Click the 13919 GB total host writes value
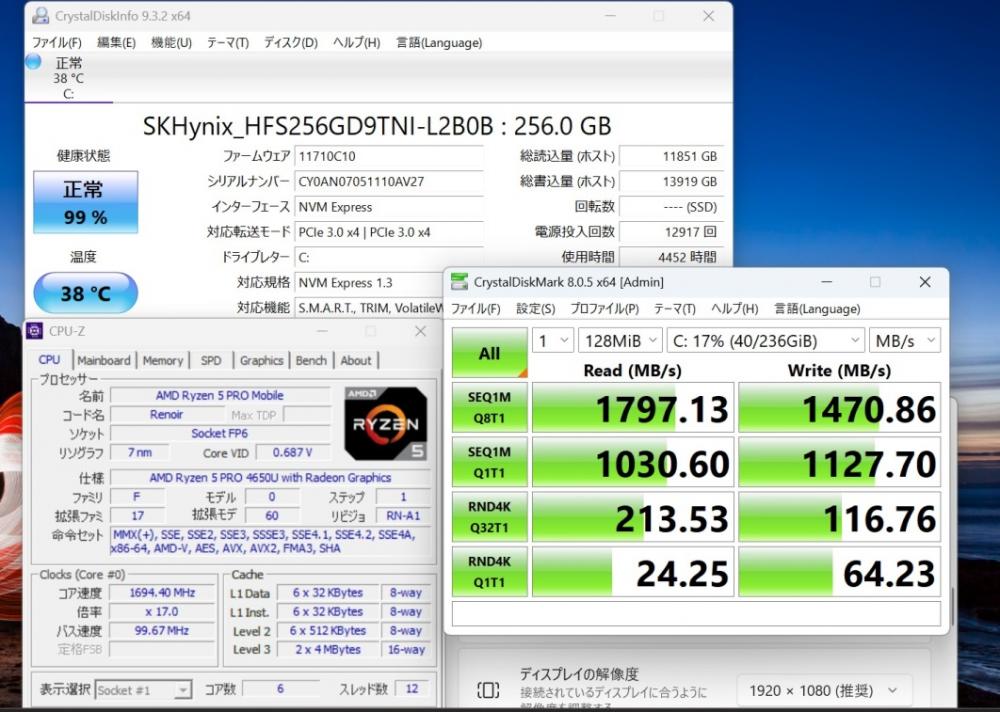1000x712 pixels. point(671,182)
